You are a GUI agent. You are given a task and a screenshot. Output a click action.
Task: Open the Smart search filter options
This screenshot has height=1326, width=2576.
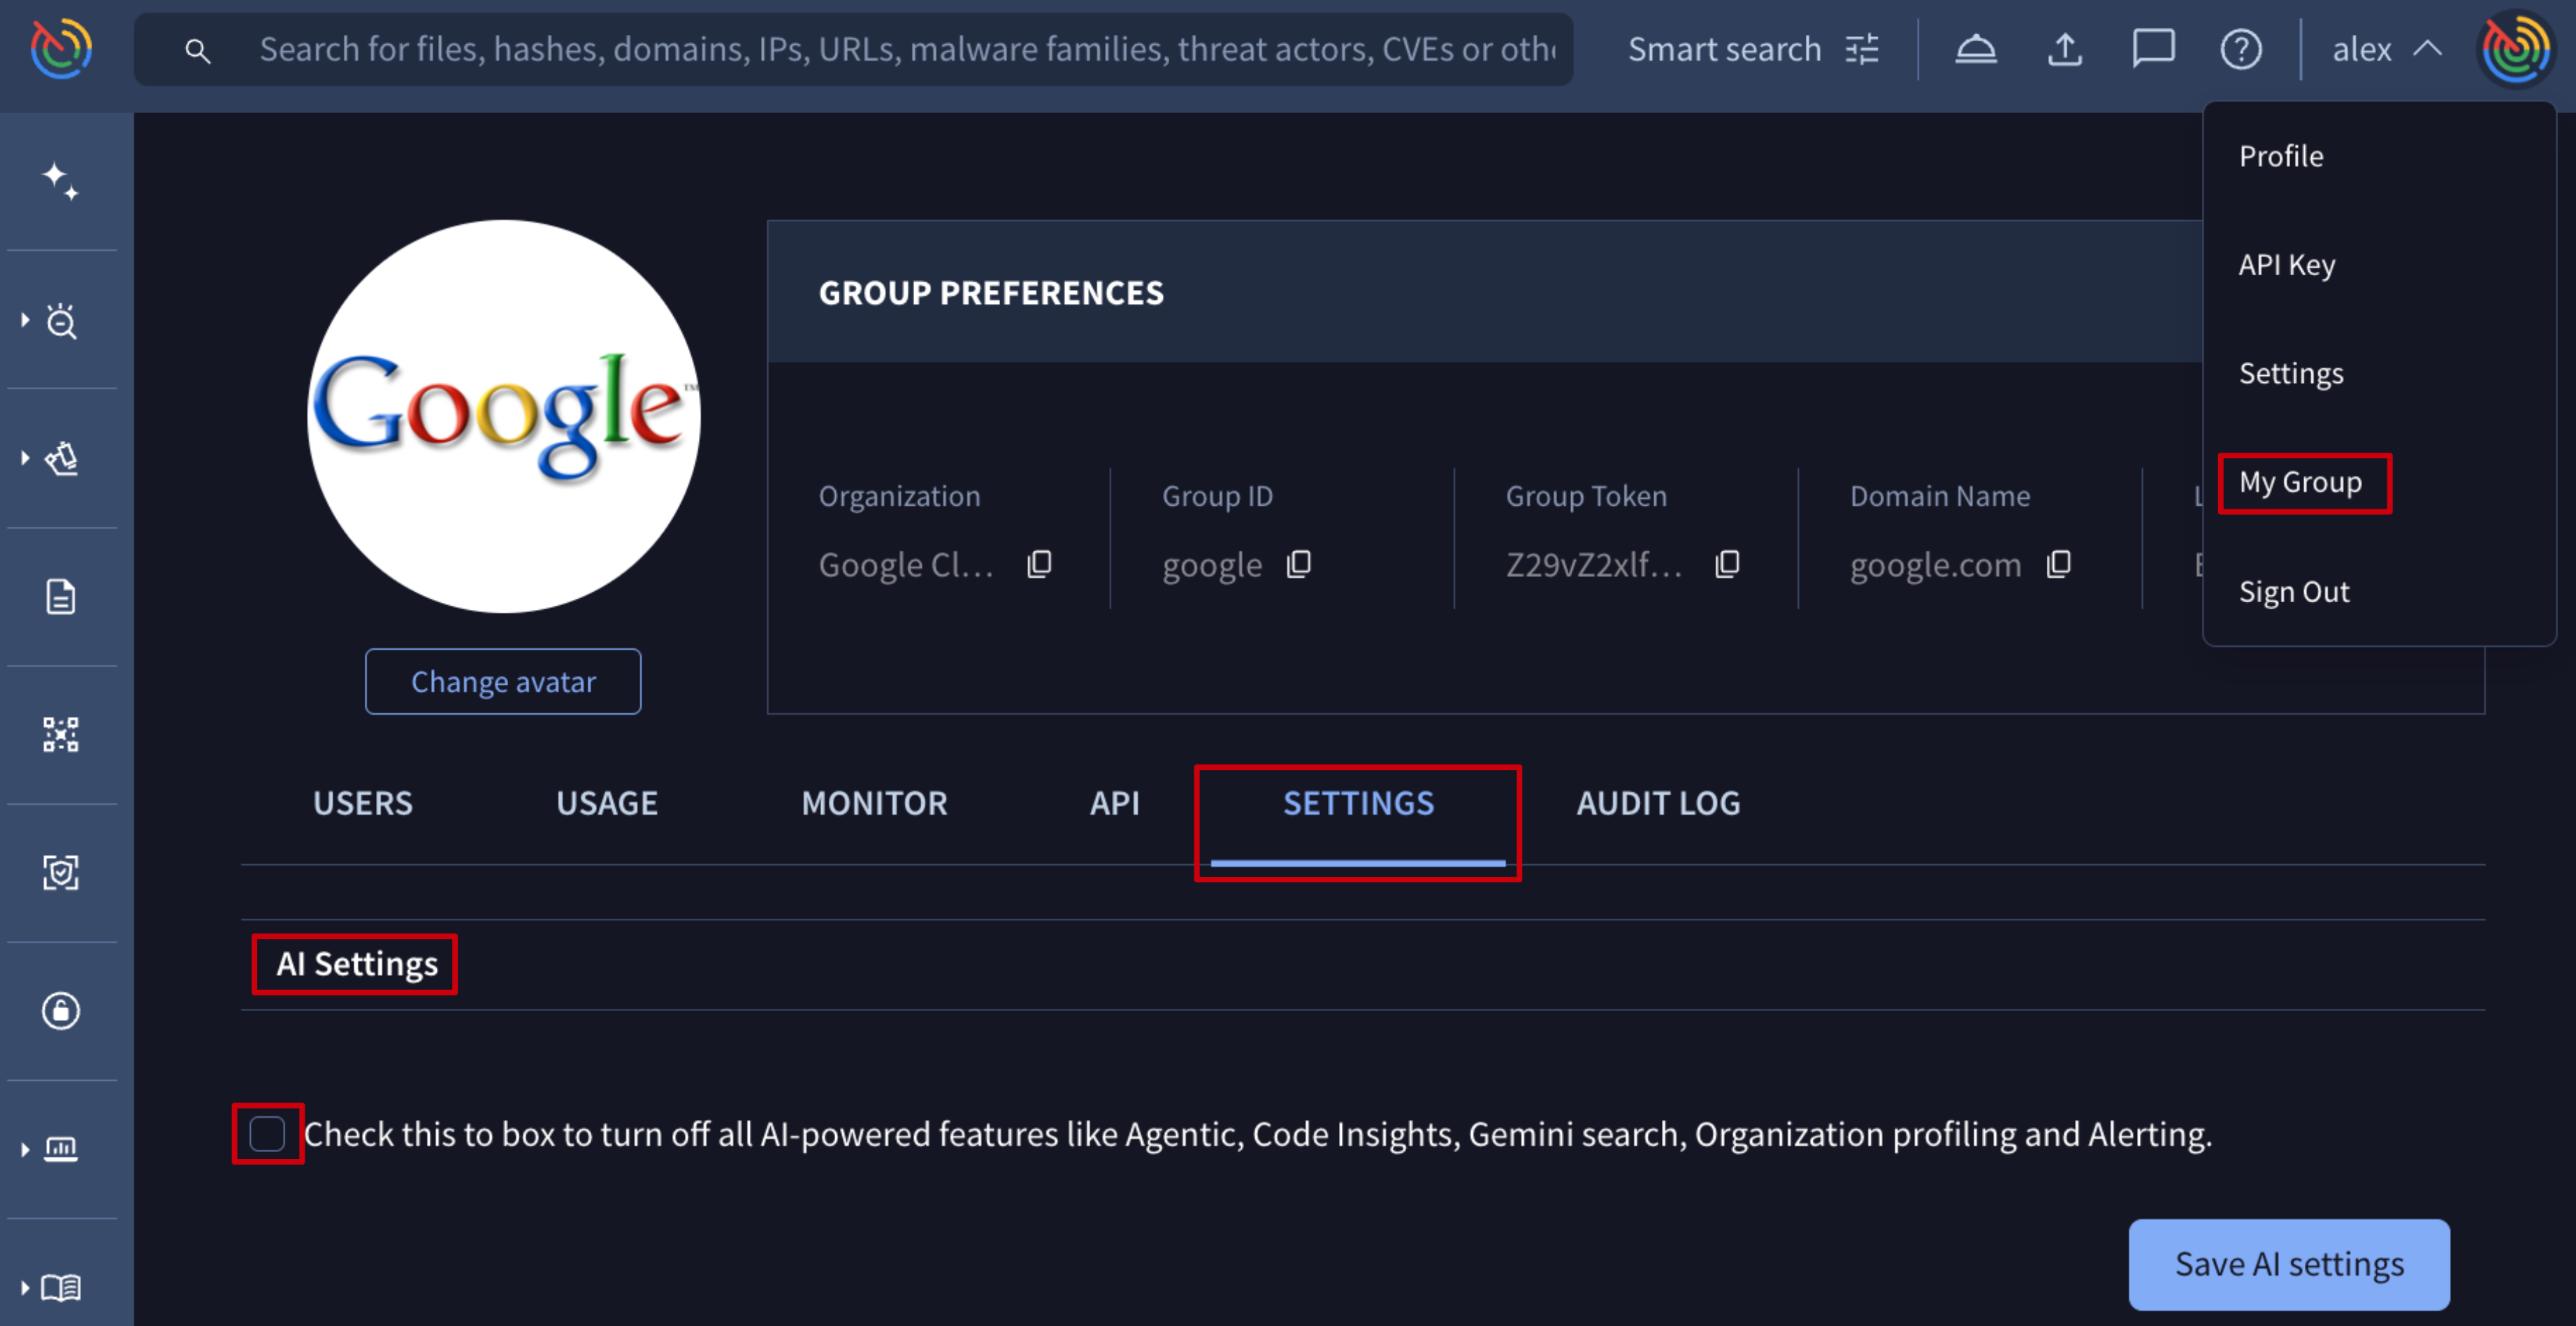pyautogui.click(x=1861, y=48)
